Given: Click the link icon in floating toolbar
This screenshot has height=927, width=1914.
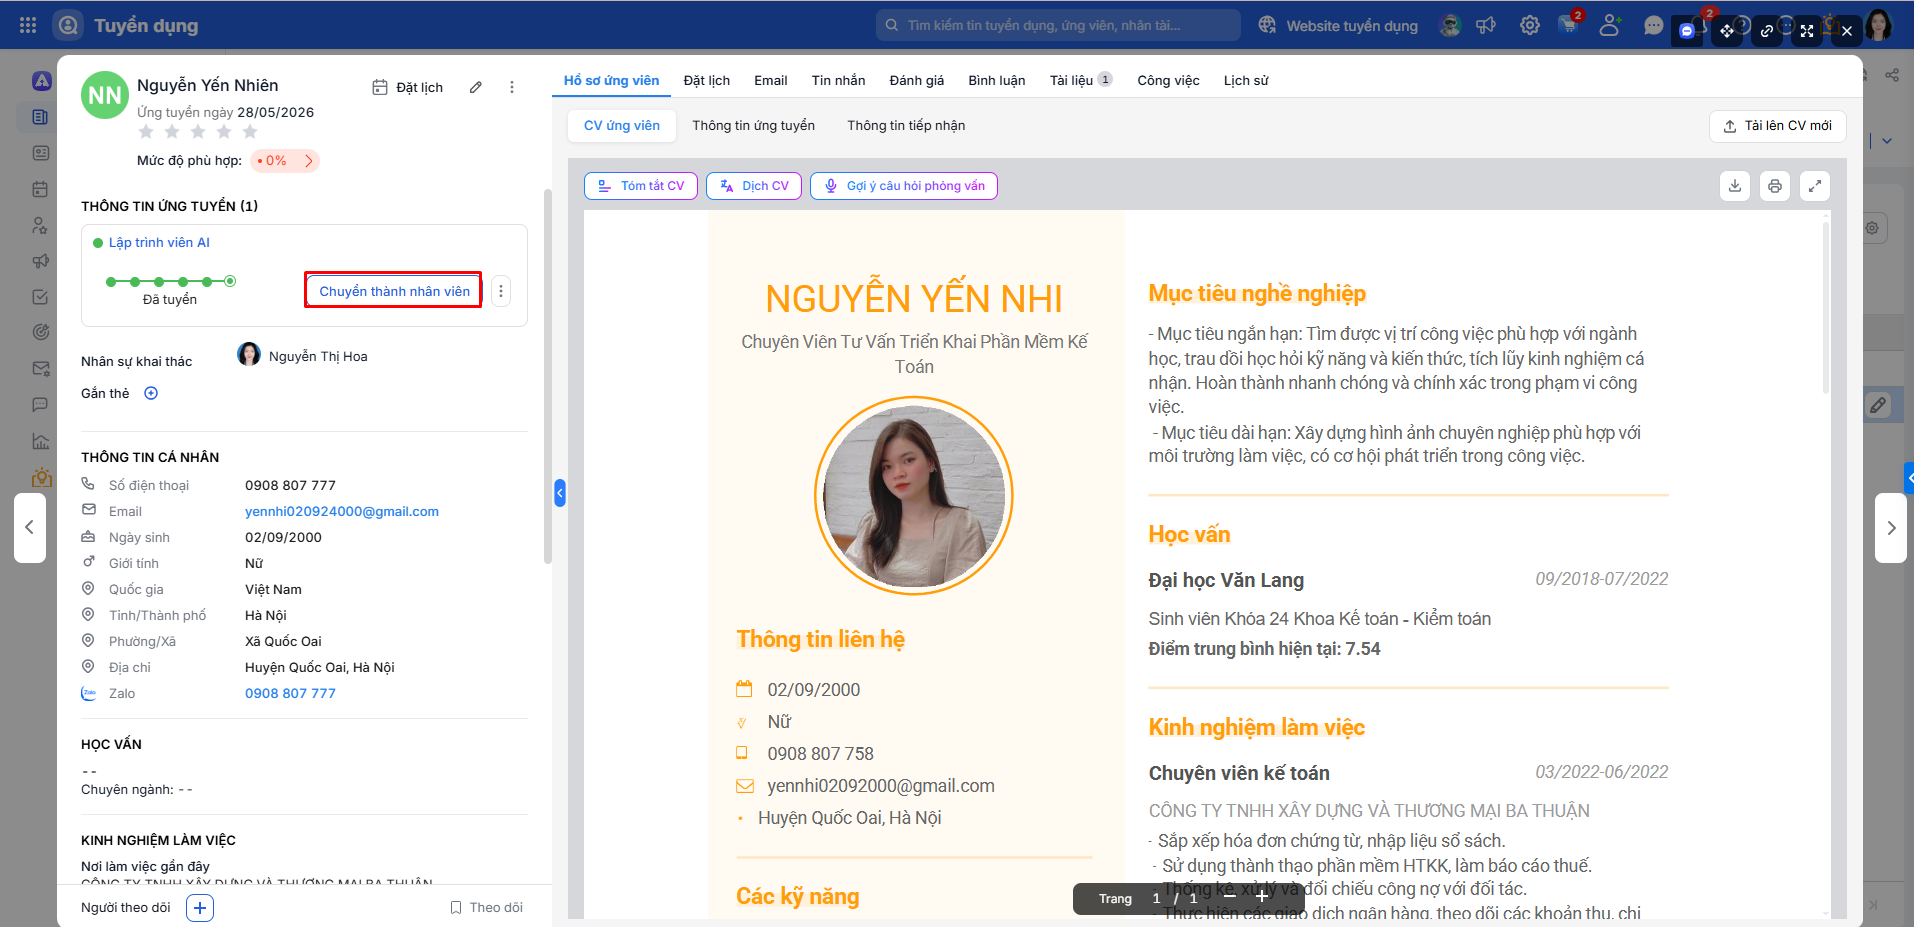Looking at the screenshot, I should point(1767,31).
